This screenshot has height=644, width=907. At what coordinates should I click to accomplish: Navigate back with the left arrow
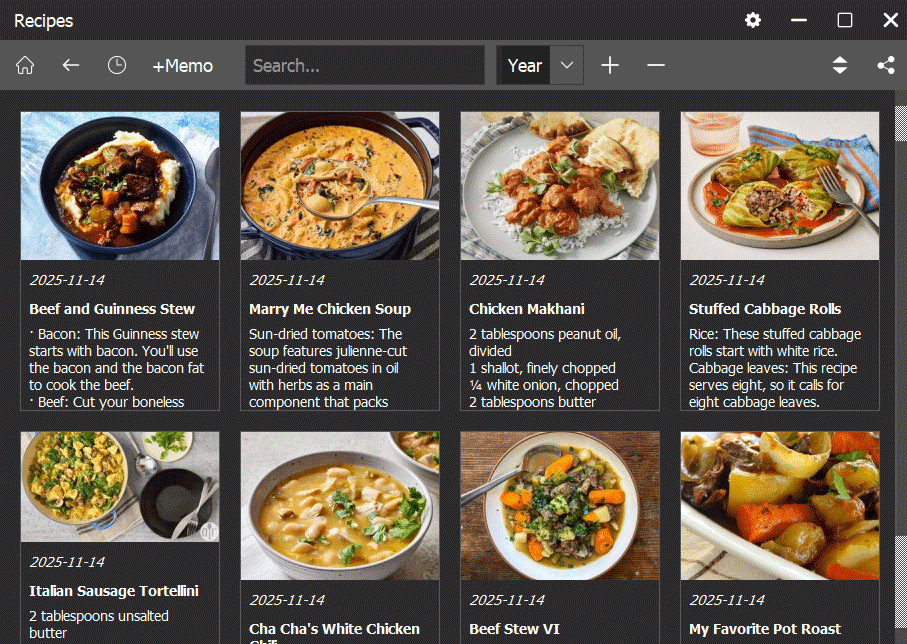point(70,66)
